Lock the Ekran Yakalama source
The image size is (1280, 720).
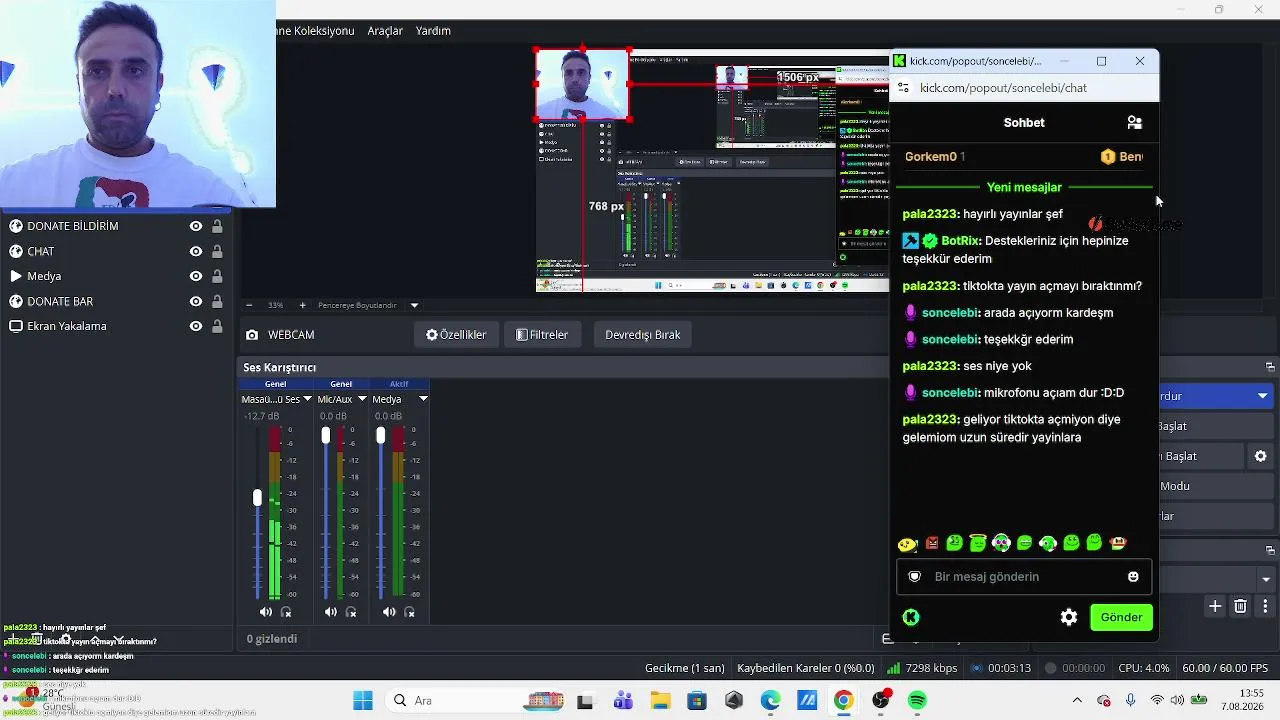[x=217, y=326]
